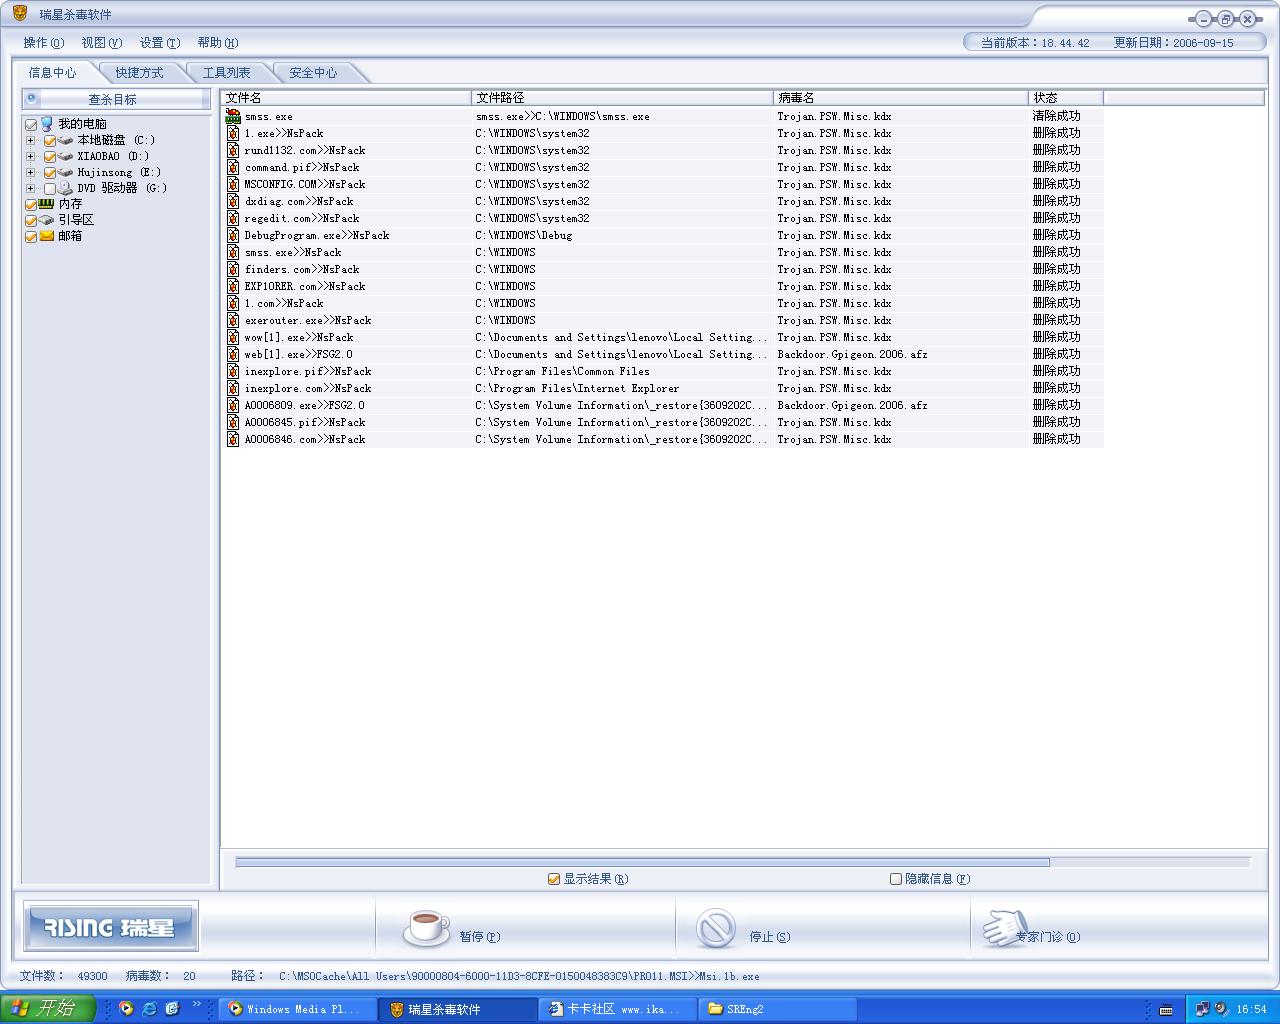Click the 我的电脑 computer icon

pos(47,124)
